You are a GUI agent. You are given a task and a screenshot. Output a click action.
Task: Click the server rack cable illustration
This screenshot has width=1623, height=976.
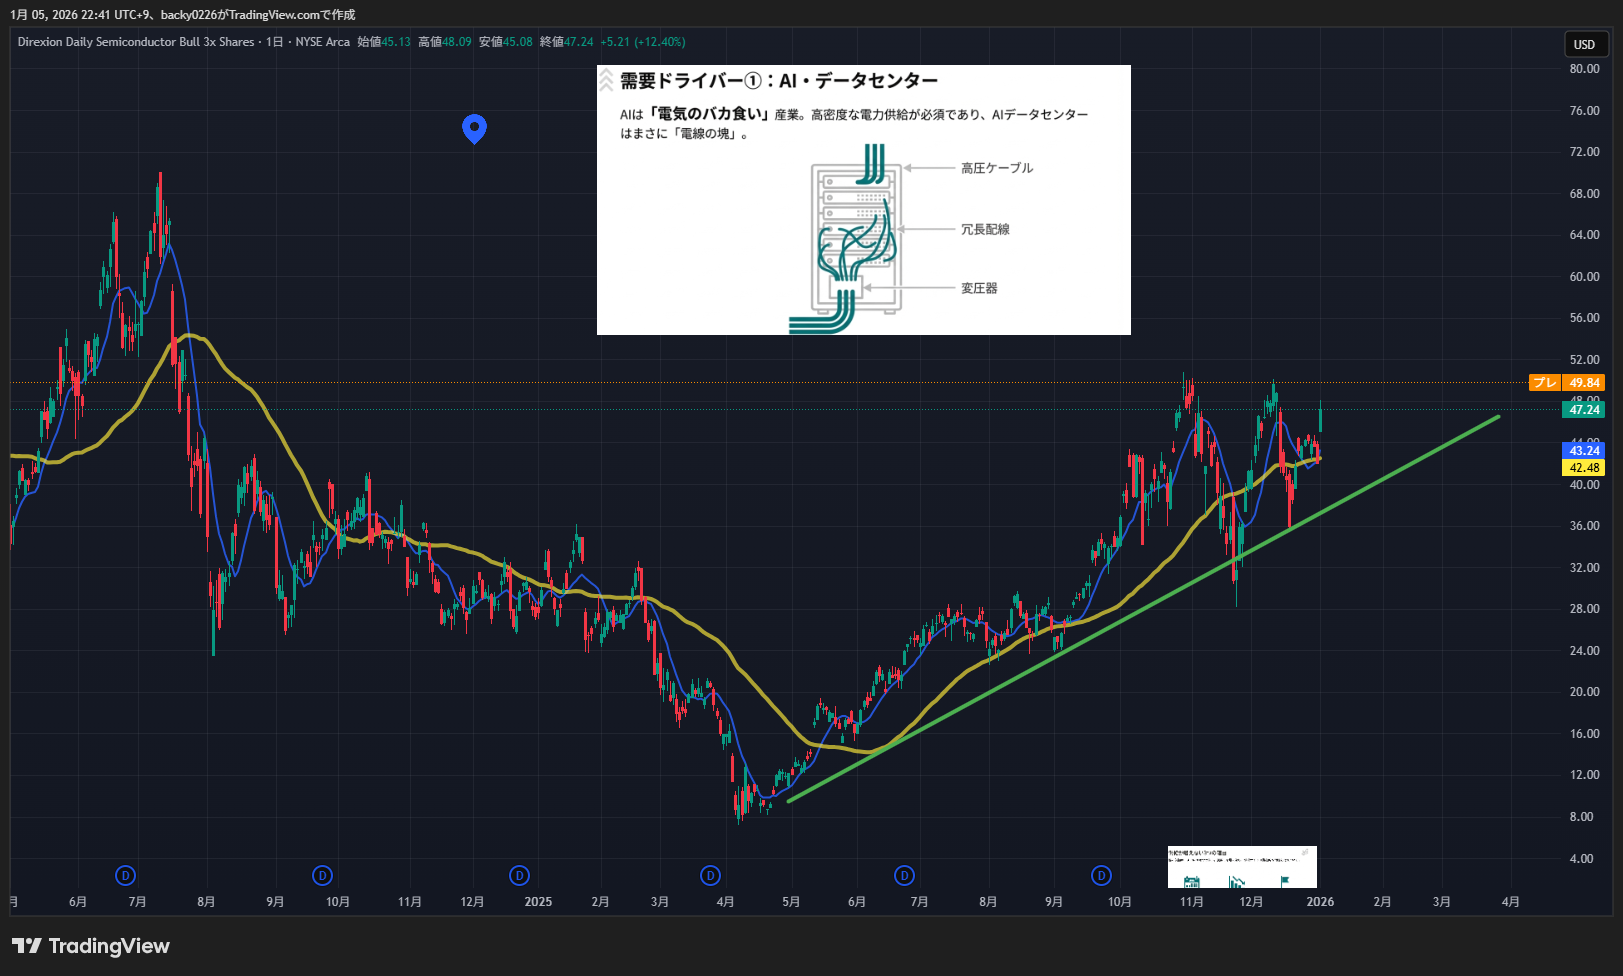coord(853,240)
